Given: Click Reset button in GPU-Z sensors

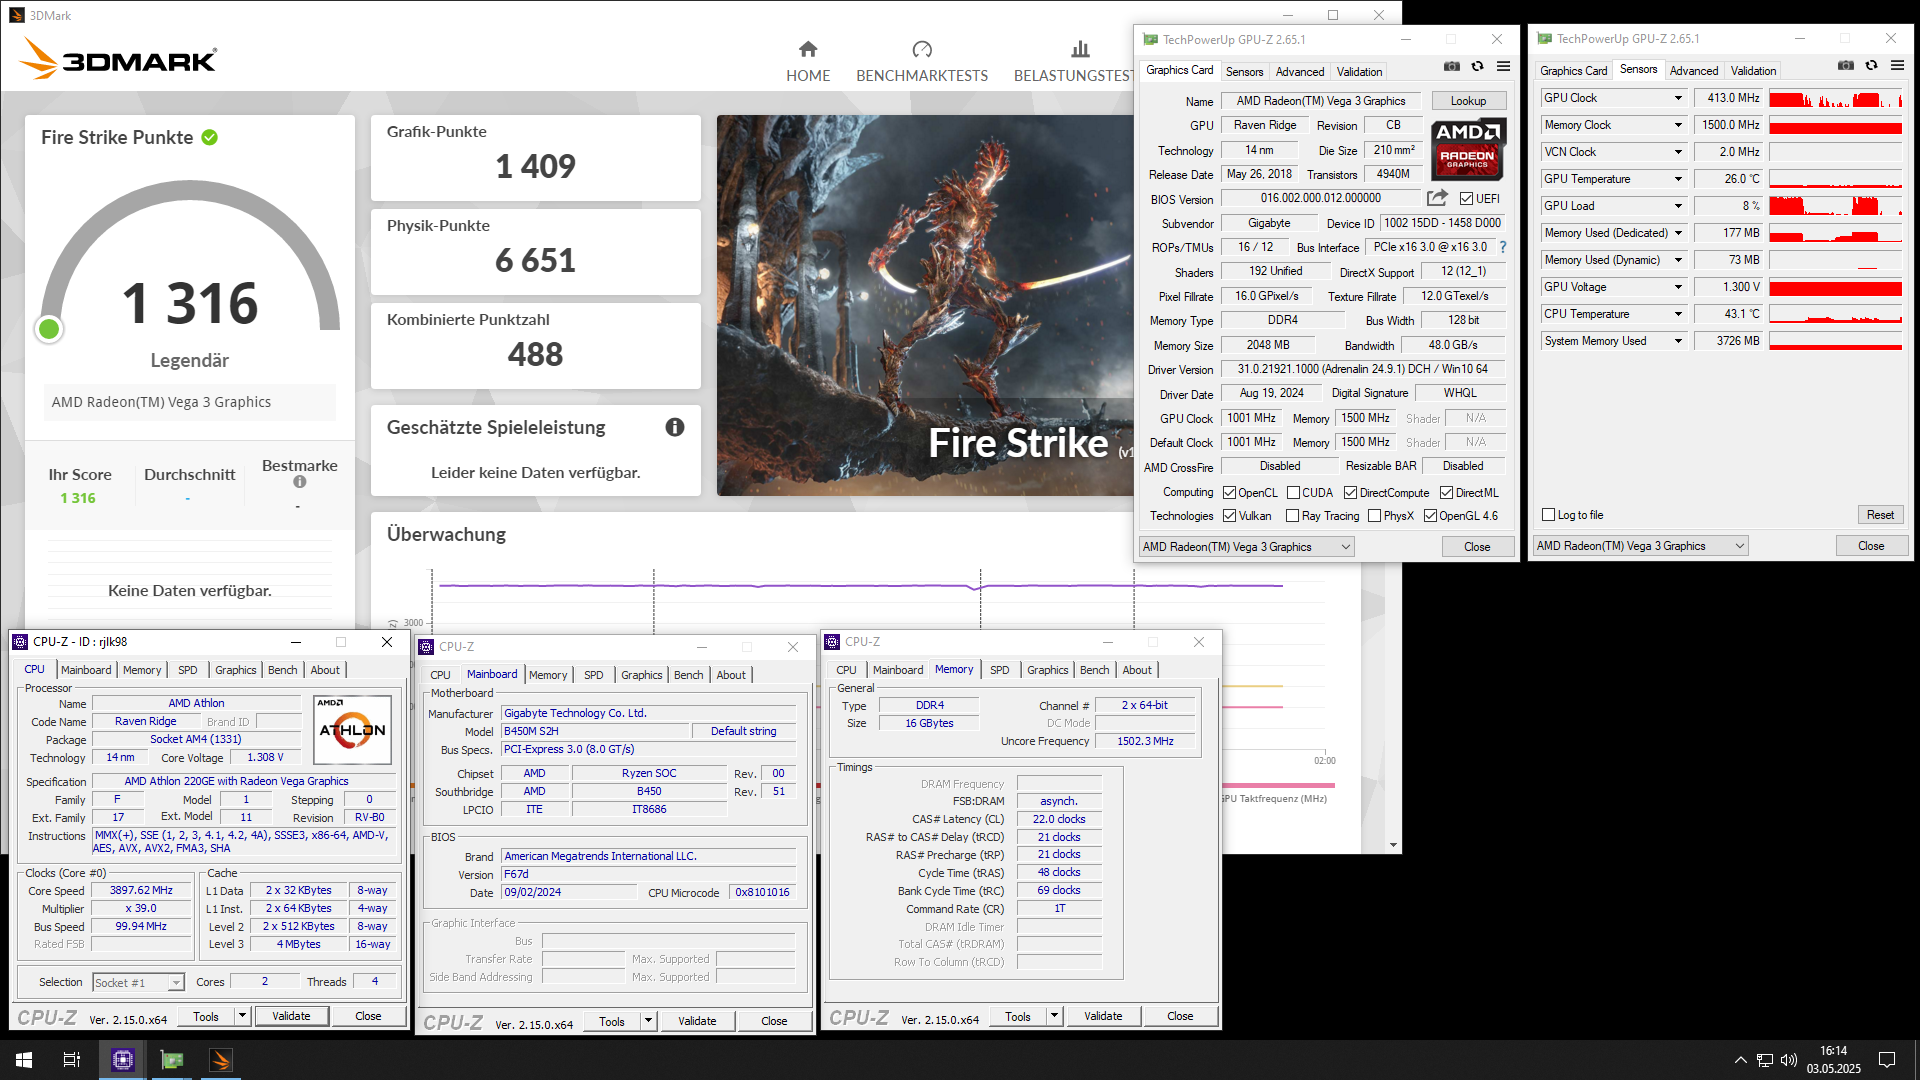Looking at the screenshot, I should 1880,515.
